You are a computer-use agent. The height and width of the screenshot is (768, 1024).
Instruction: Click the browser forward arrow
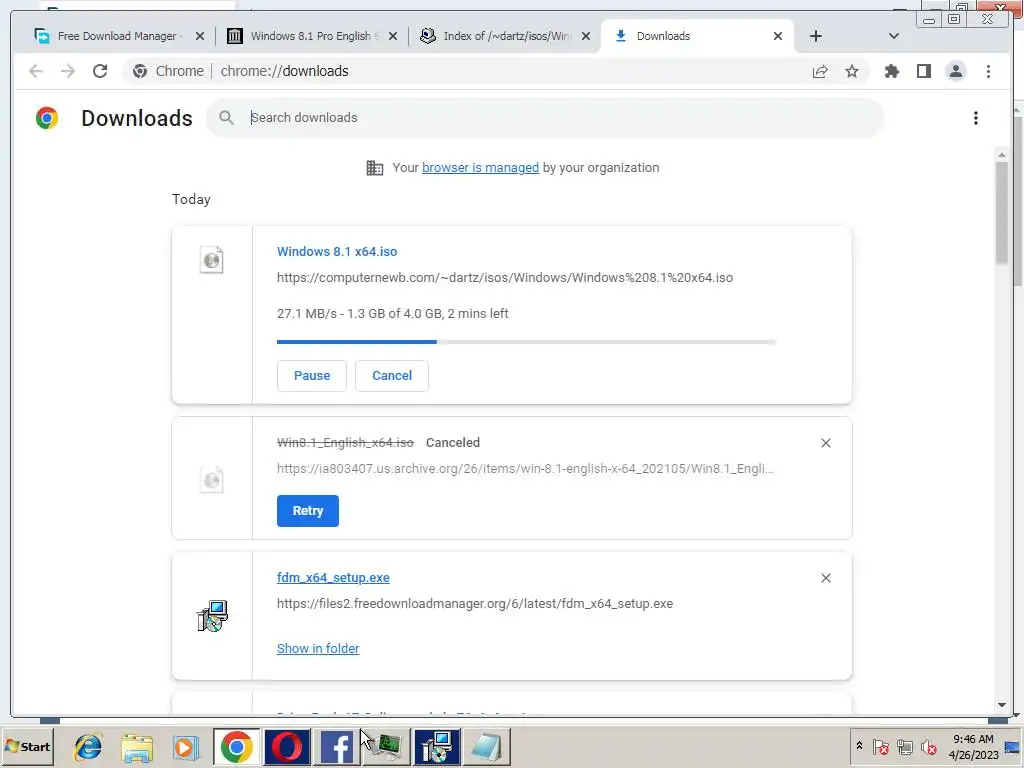(68, 71)
